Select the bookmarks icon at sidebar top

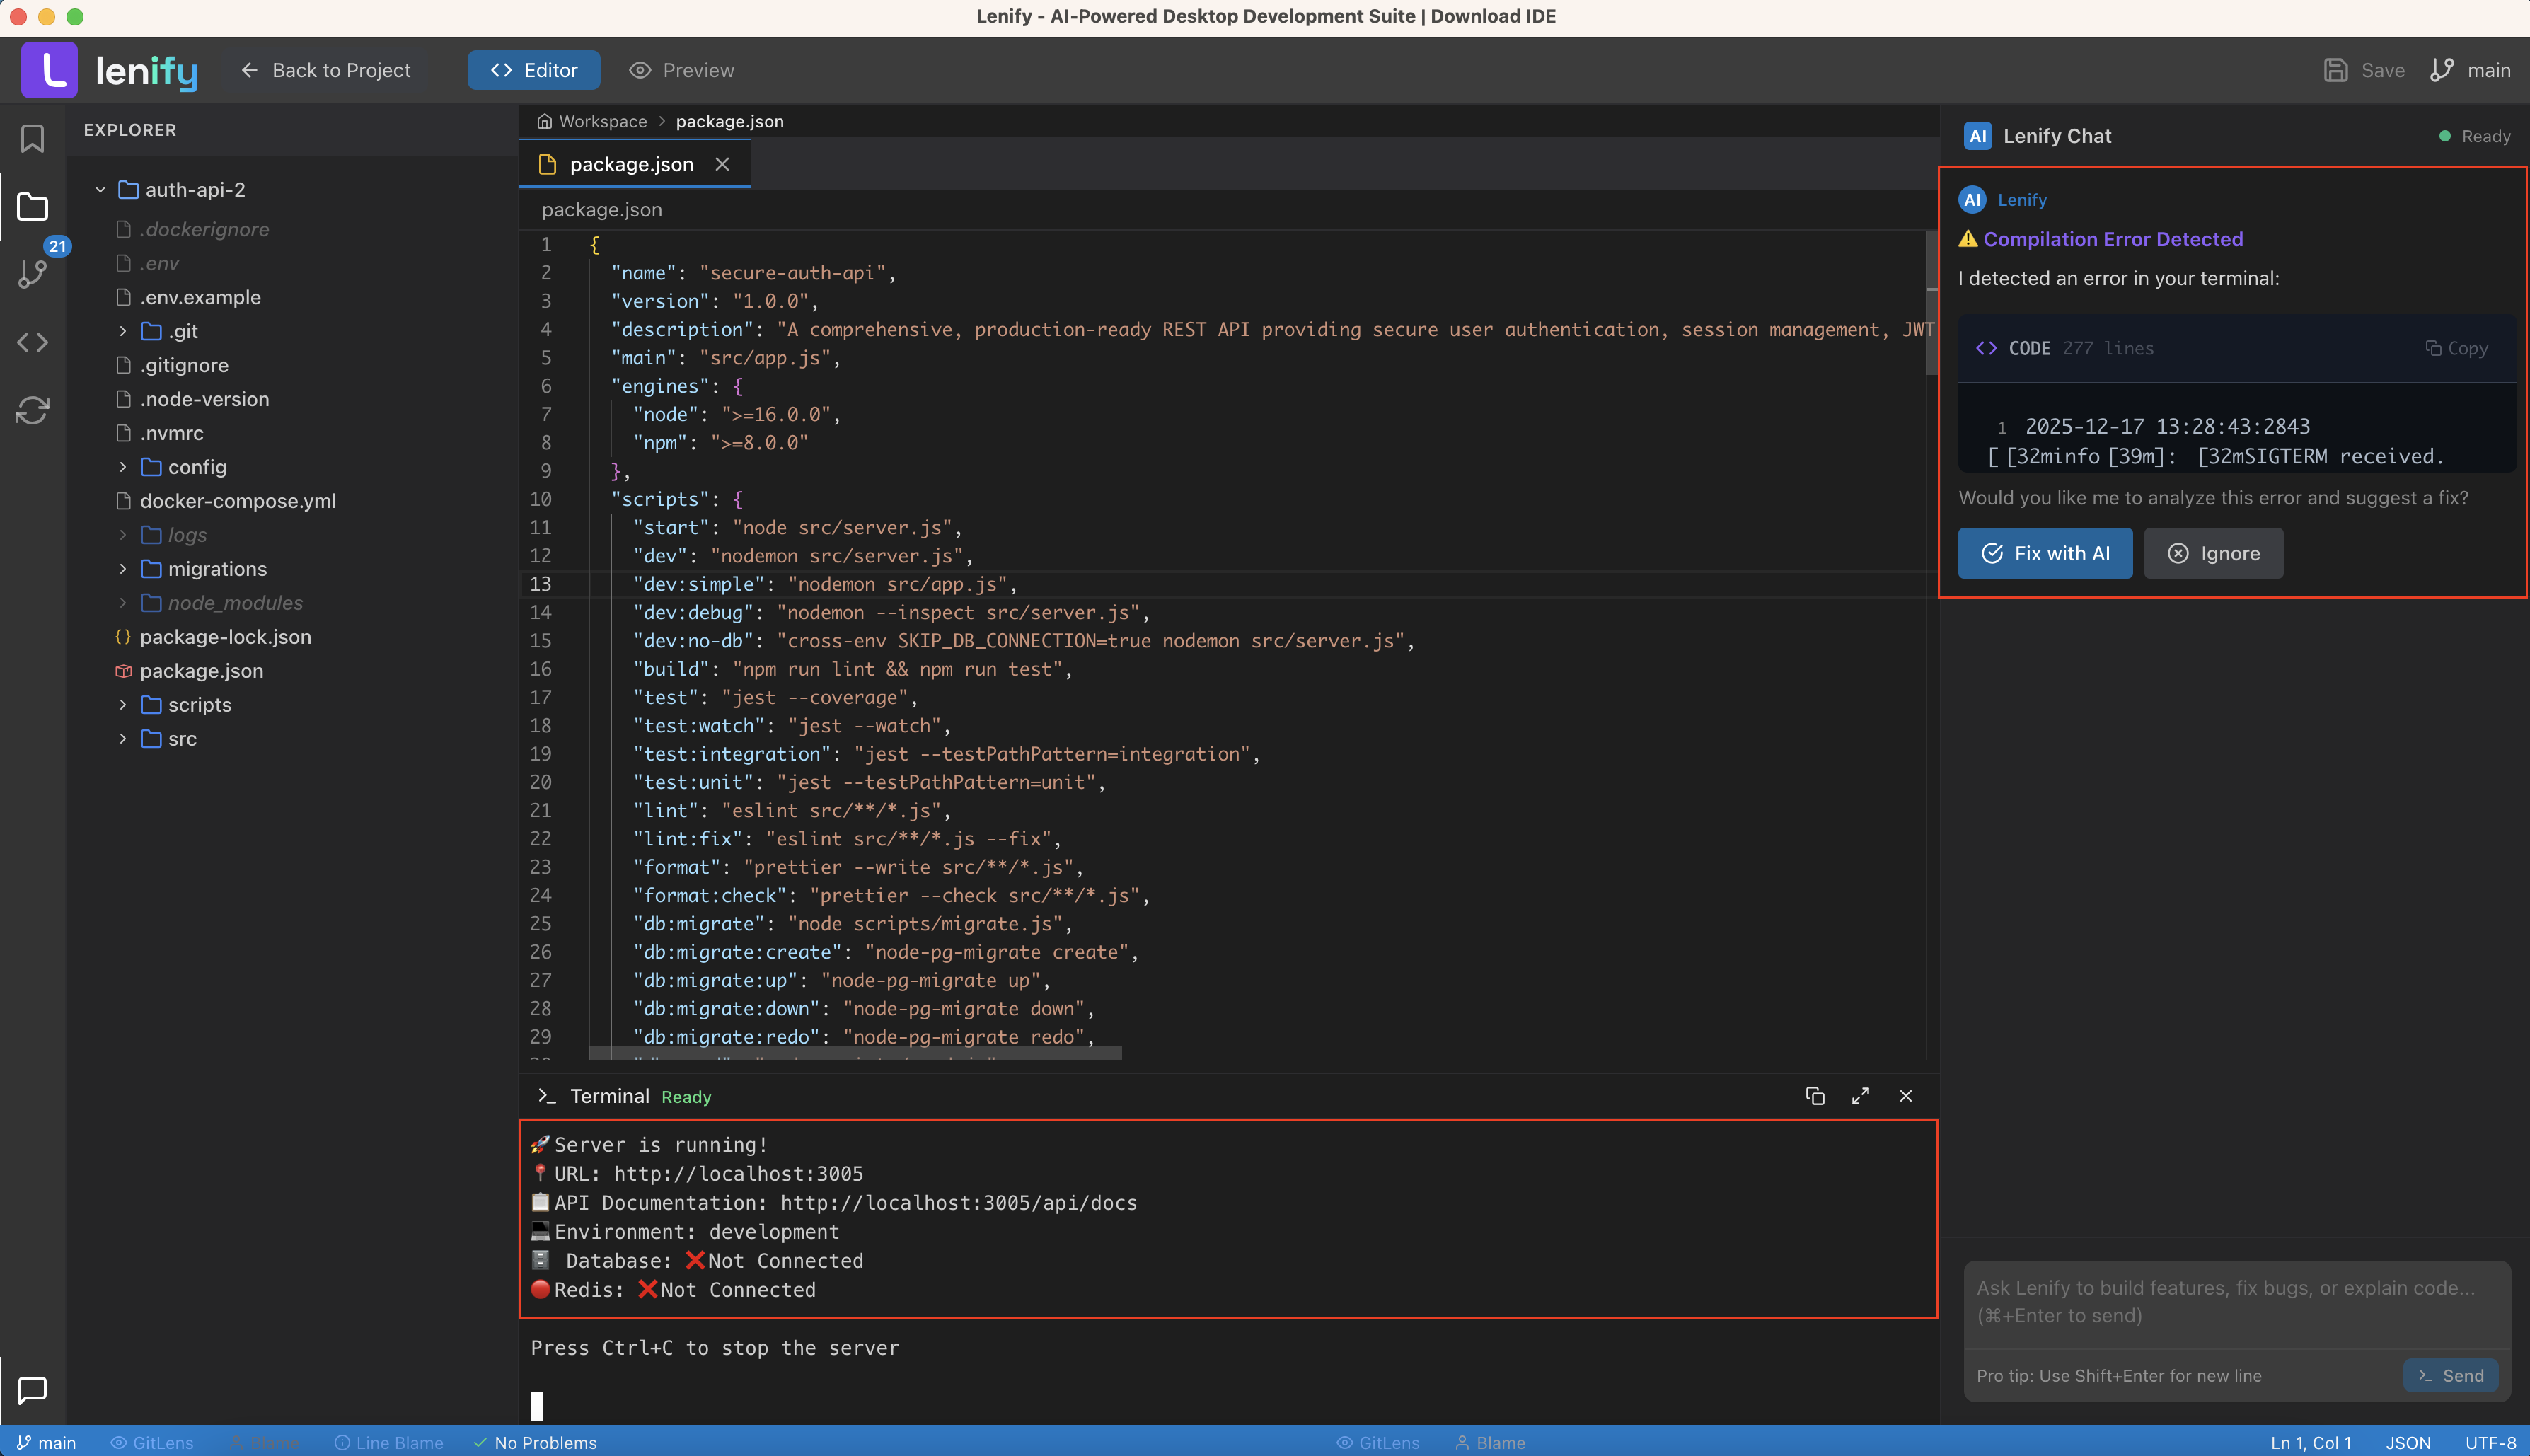(32, 138)
